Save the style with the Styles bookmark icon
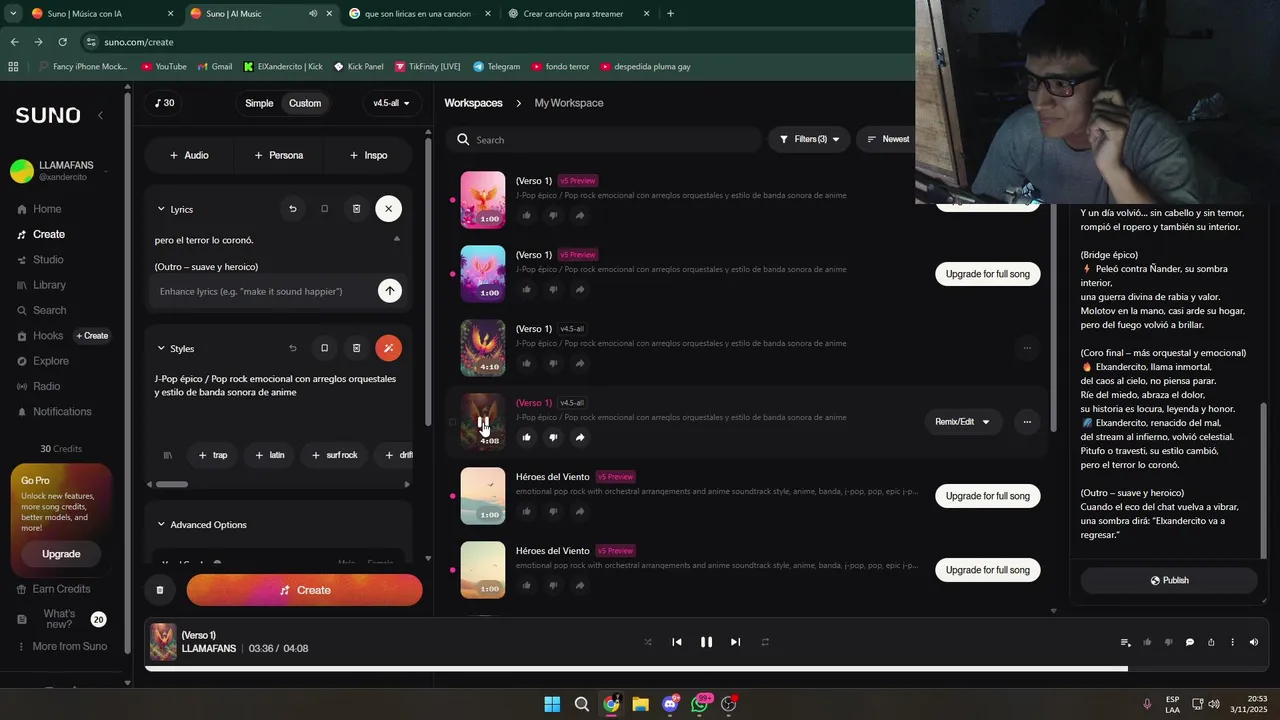This screenshot has height=720, width=1280. [324, 348]
